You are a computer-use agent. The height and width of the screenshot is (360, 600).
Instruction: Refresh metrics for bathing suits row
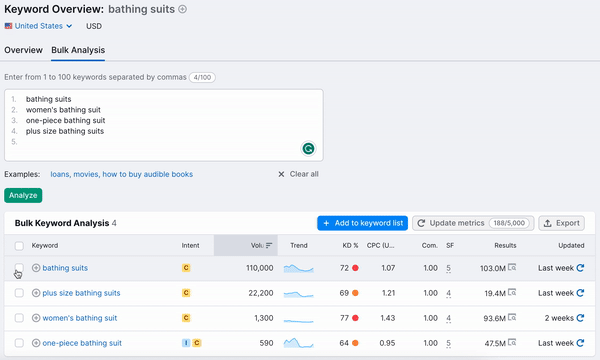(580, 268)
